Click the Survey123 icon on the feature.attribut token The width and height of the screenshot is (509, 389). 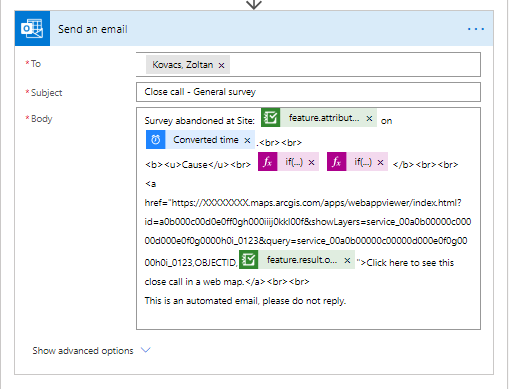click(270, 118)
